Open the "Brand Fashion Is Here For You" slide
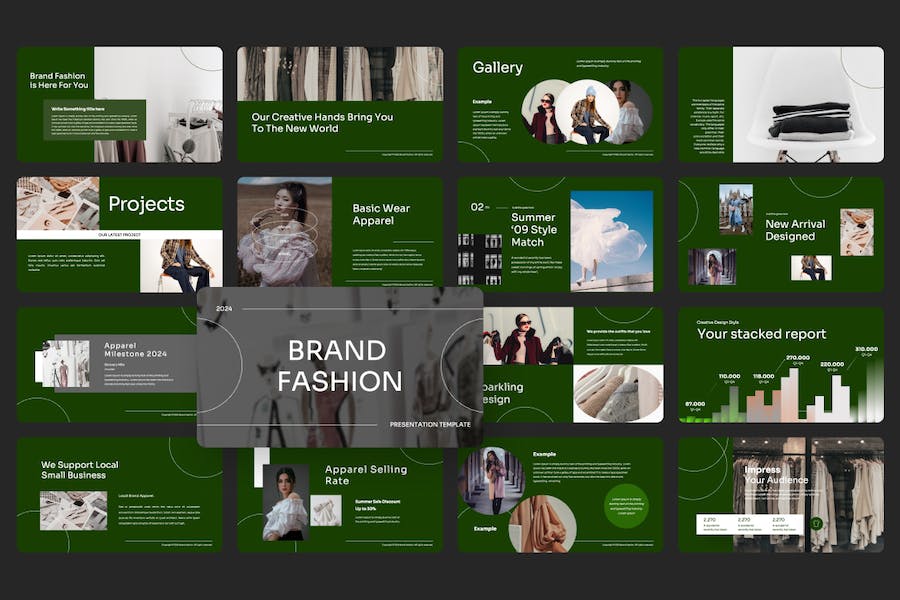The height and width of the screenshot is (600, 900). (x=119, y=104)
